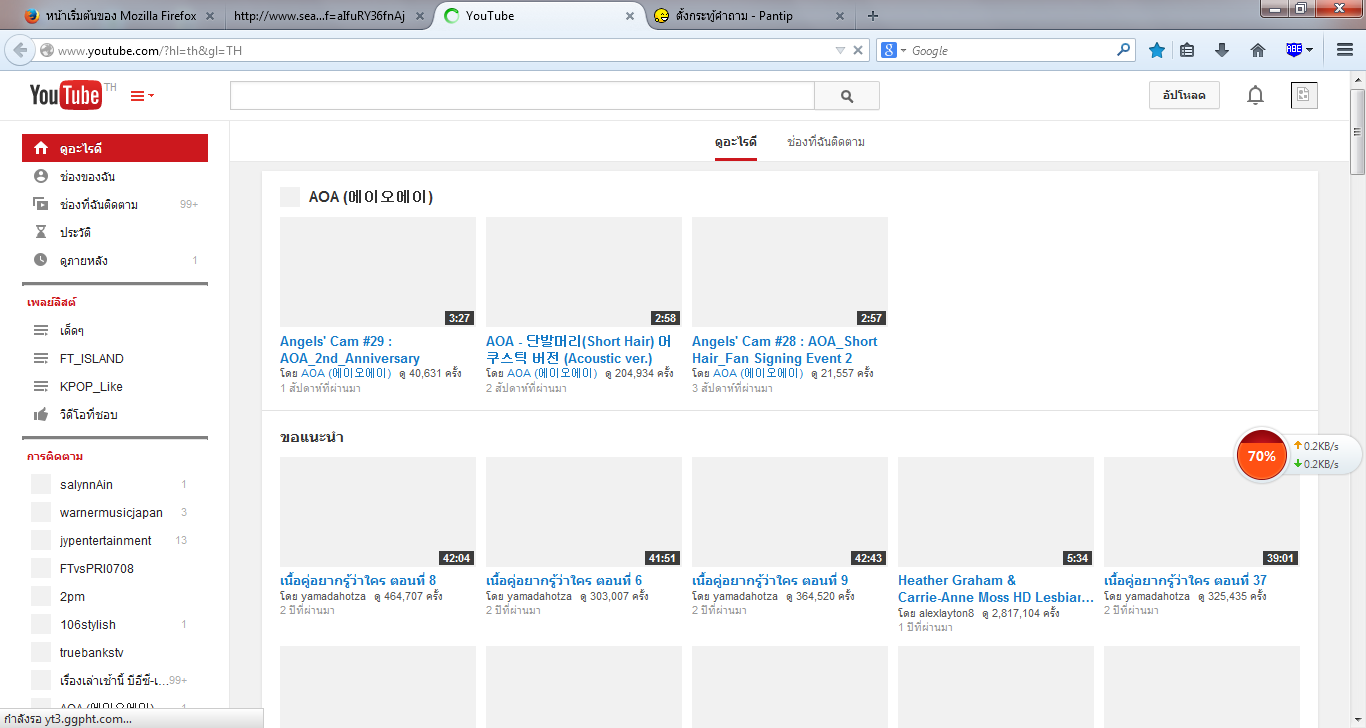1366x728 pixels.
Task: Open Angels' Cam #28 video title
Action: click(785, 350)
